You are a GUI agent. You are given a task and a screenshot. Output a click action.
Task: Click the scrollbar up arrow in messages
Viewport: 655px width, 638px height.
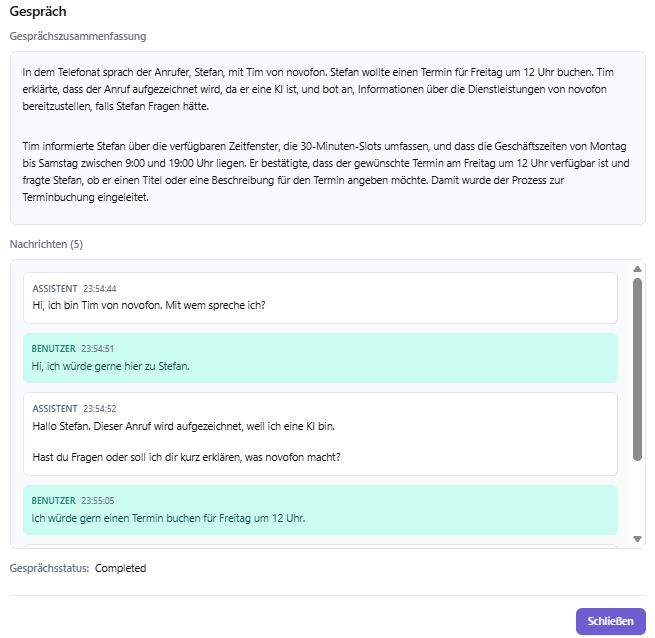(638, 269)
